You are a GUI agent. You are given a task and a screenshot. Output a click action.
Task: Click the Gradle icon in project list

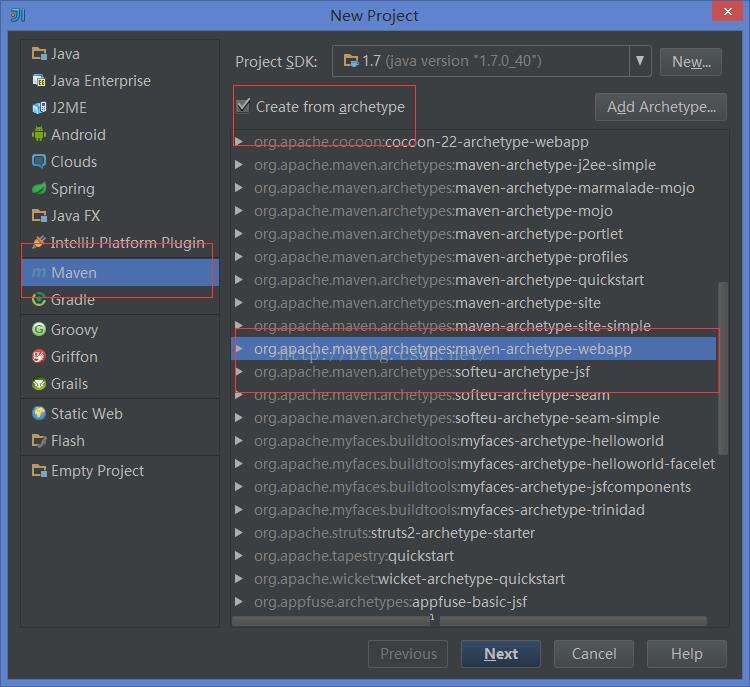pos(39,299)
